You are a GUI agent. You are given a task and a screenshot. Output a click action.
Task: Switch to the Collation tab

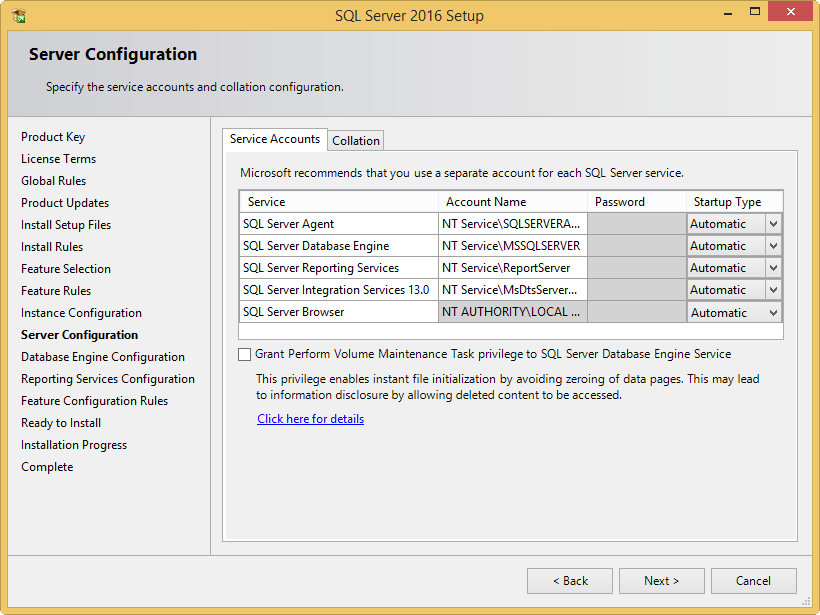356,141
